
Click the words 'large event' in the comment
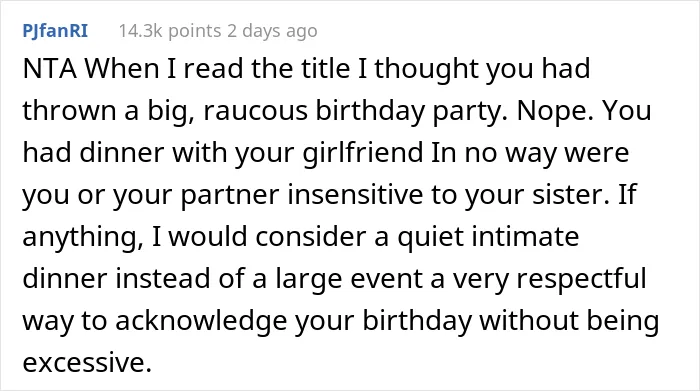point(349,279)
